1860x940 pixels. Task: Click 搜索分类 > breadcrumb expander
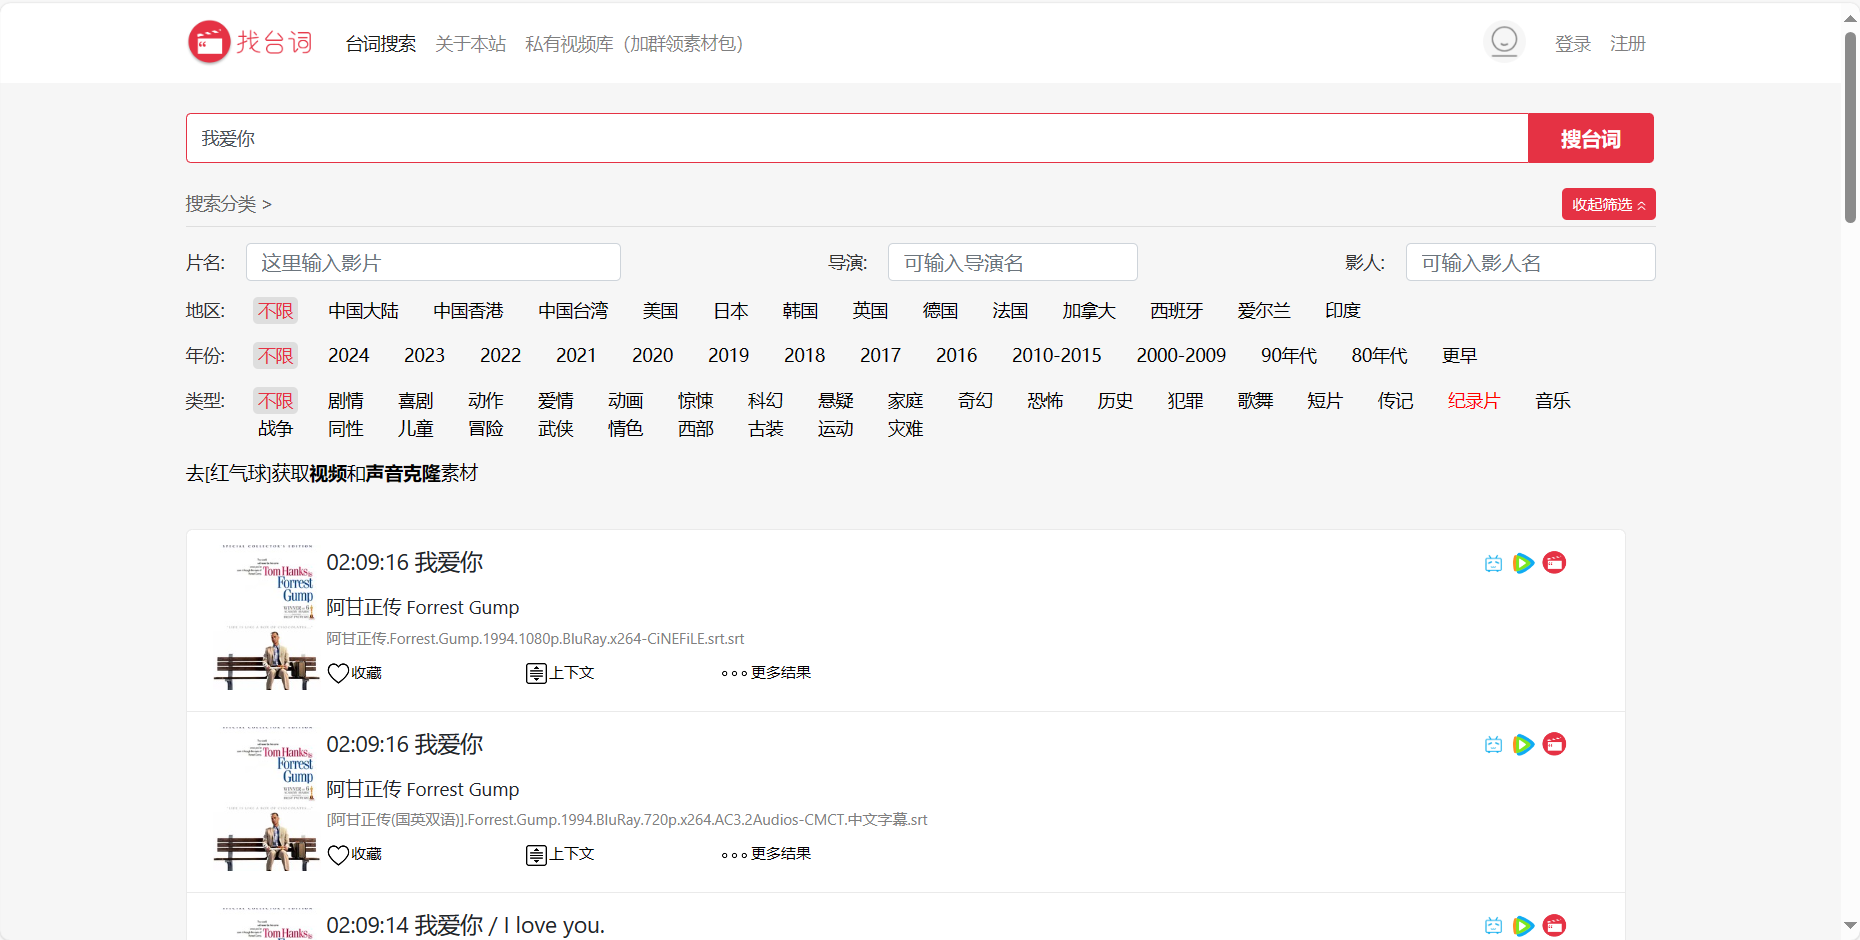click(228, 204)
